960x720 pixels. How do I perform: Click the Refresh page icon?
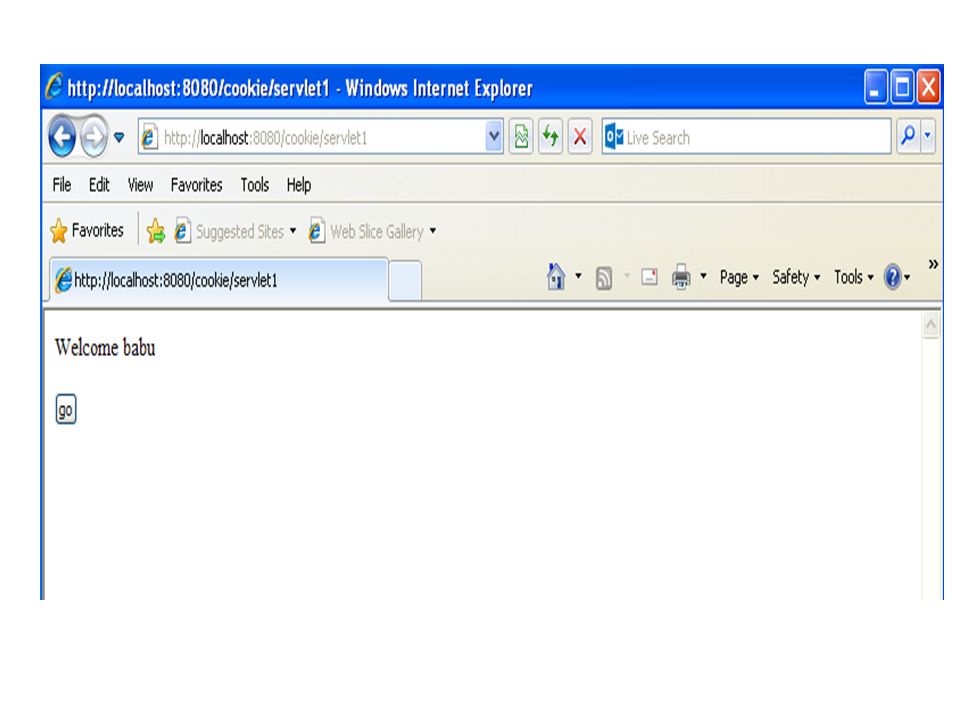(x=550, y=137)
